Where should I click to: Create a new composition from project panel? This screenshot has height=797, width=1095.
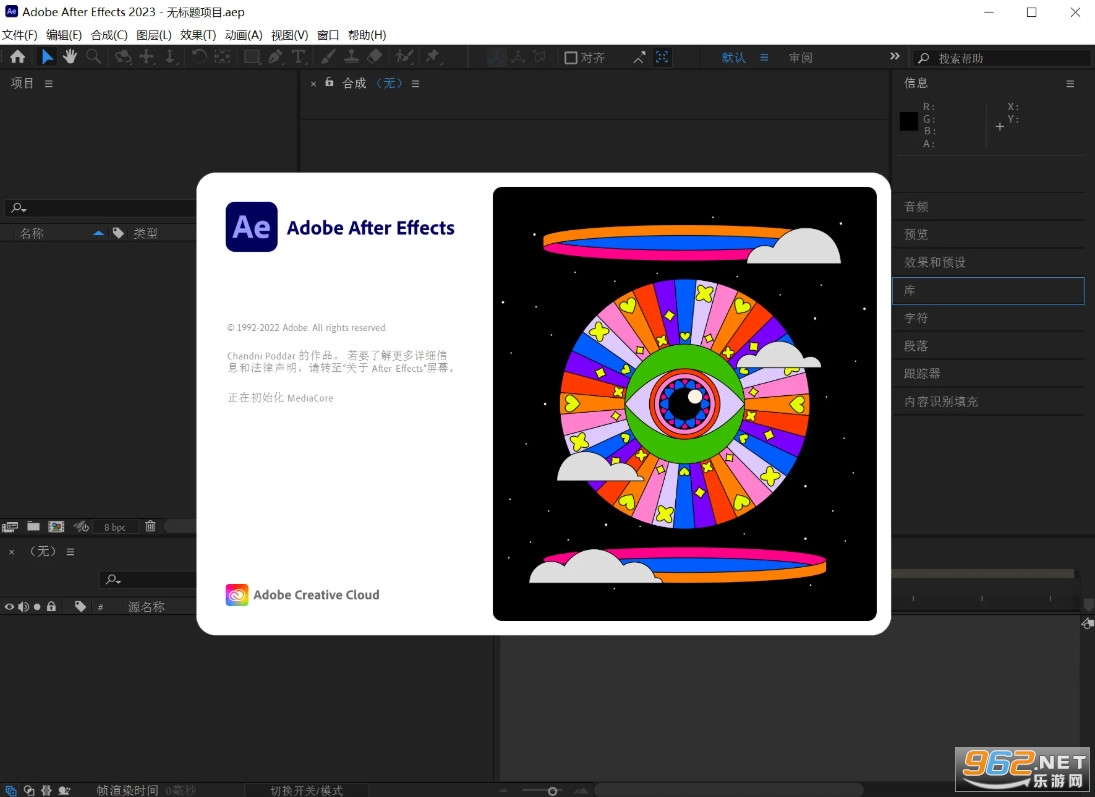[x=56, y=527]
